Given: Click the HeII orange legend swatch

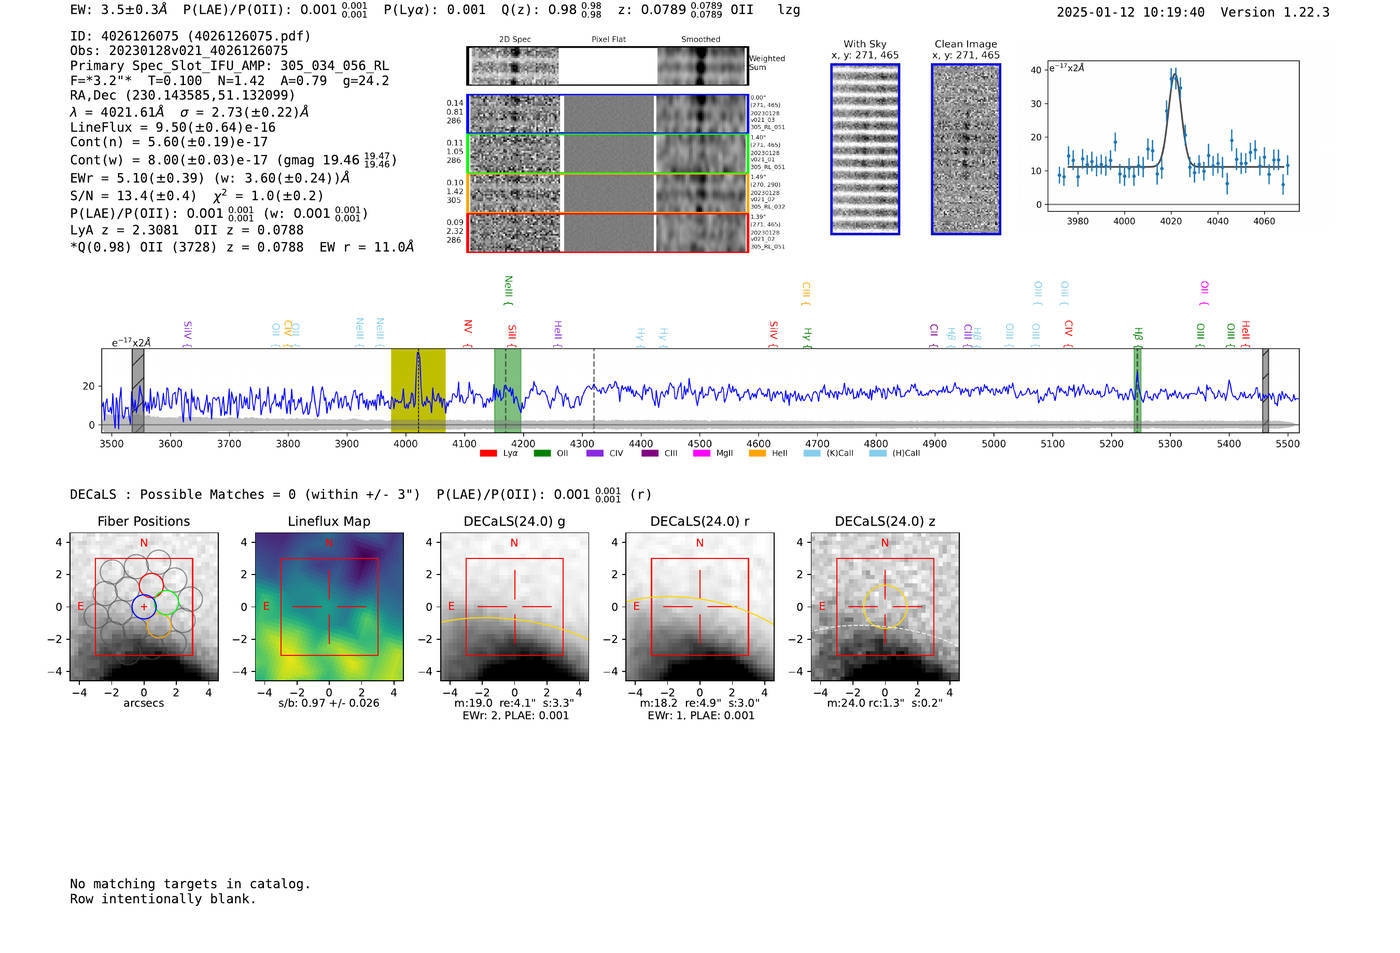Looking at the screenshot, I should point(757,453).
